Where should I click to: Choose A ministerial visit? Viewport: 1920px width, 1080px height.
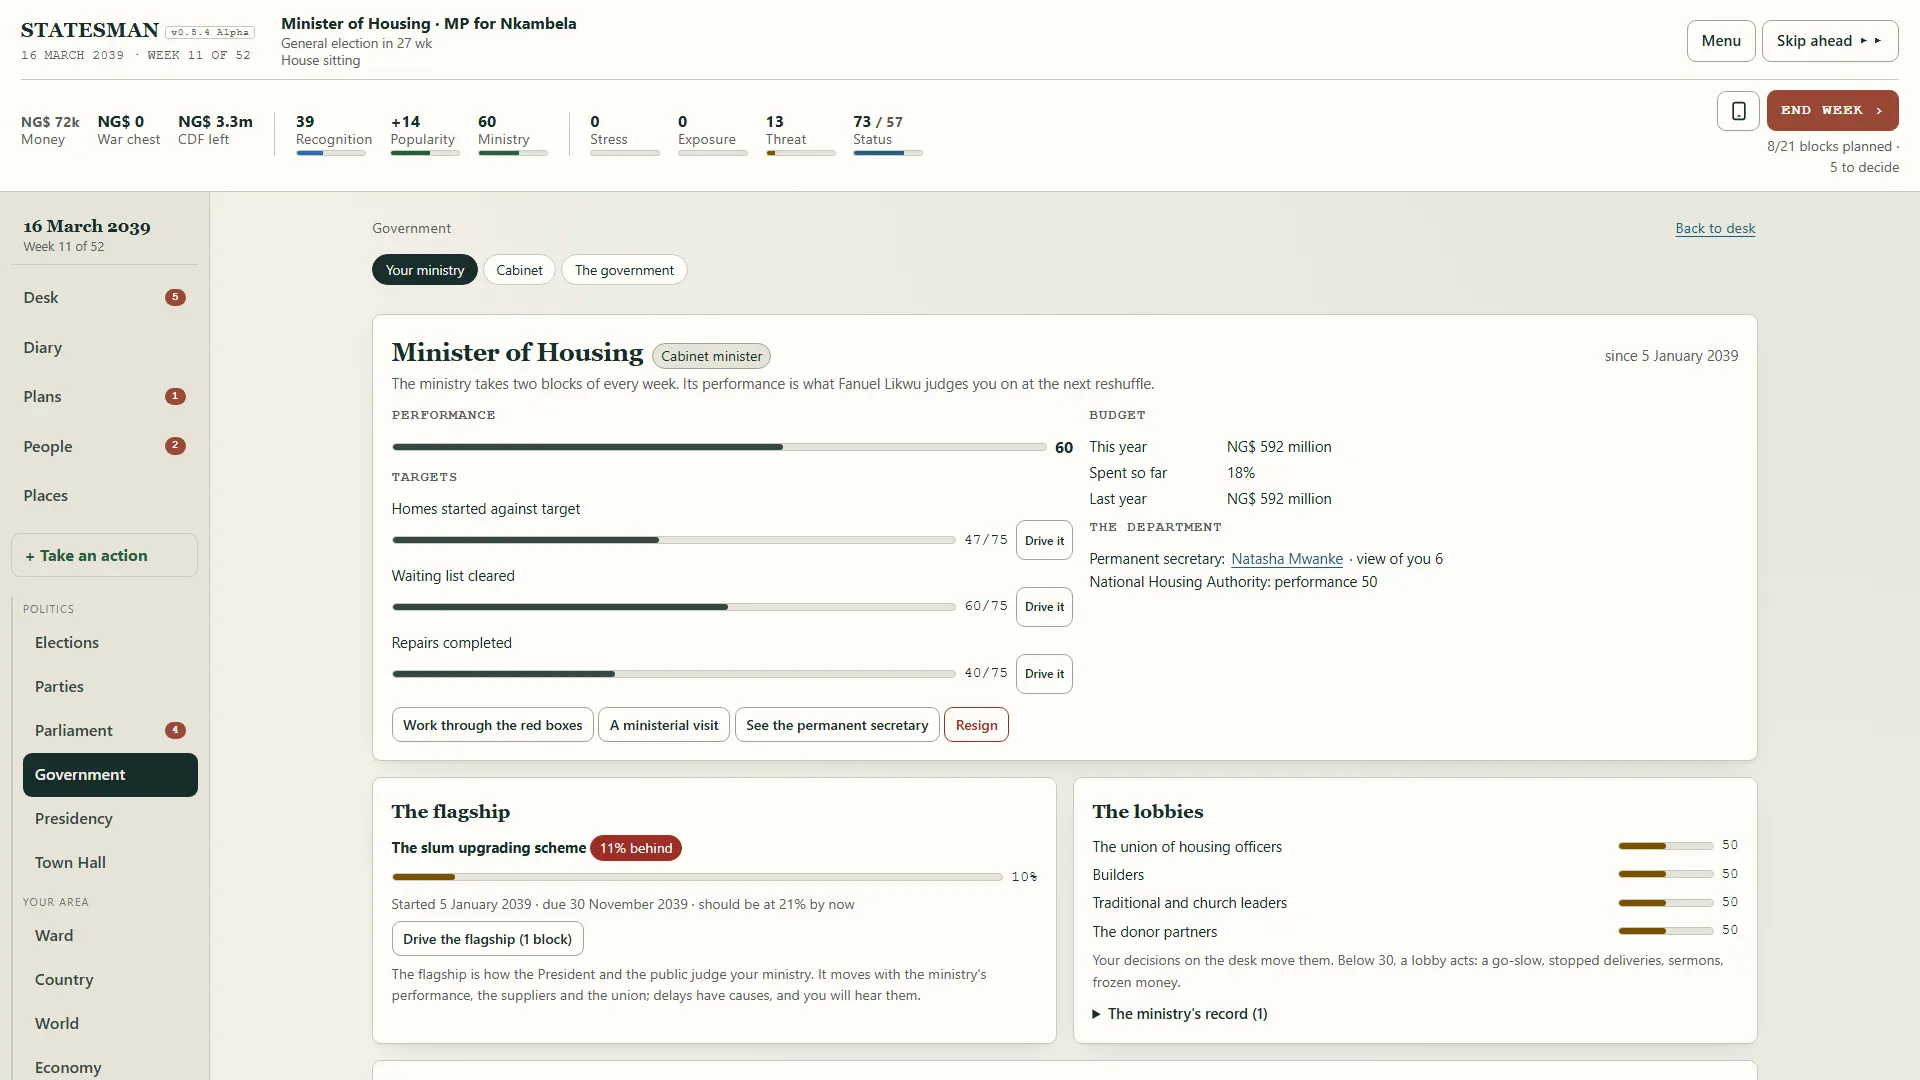(664, 725)
